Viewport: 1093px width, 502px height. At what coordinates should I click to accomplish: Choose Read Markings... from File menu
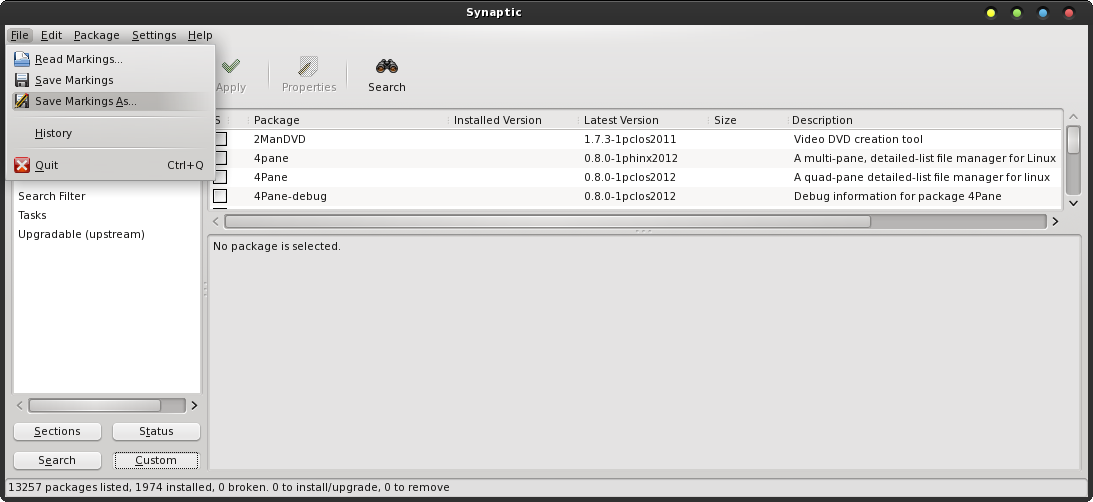point(110,59)
